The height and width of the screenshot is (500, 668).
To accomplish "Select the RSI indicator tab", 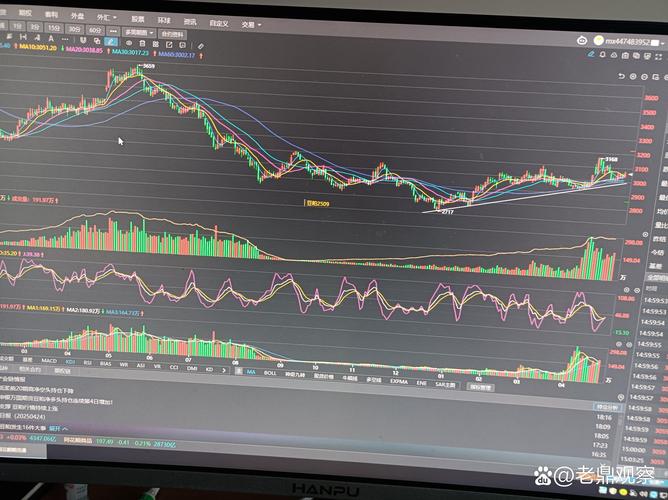I will click(88, 363).
